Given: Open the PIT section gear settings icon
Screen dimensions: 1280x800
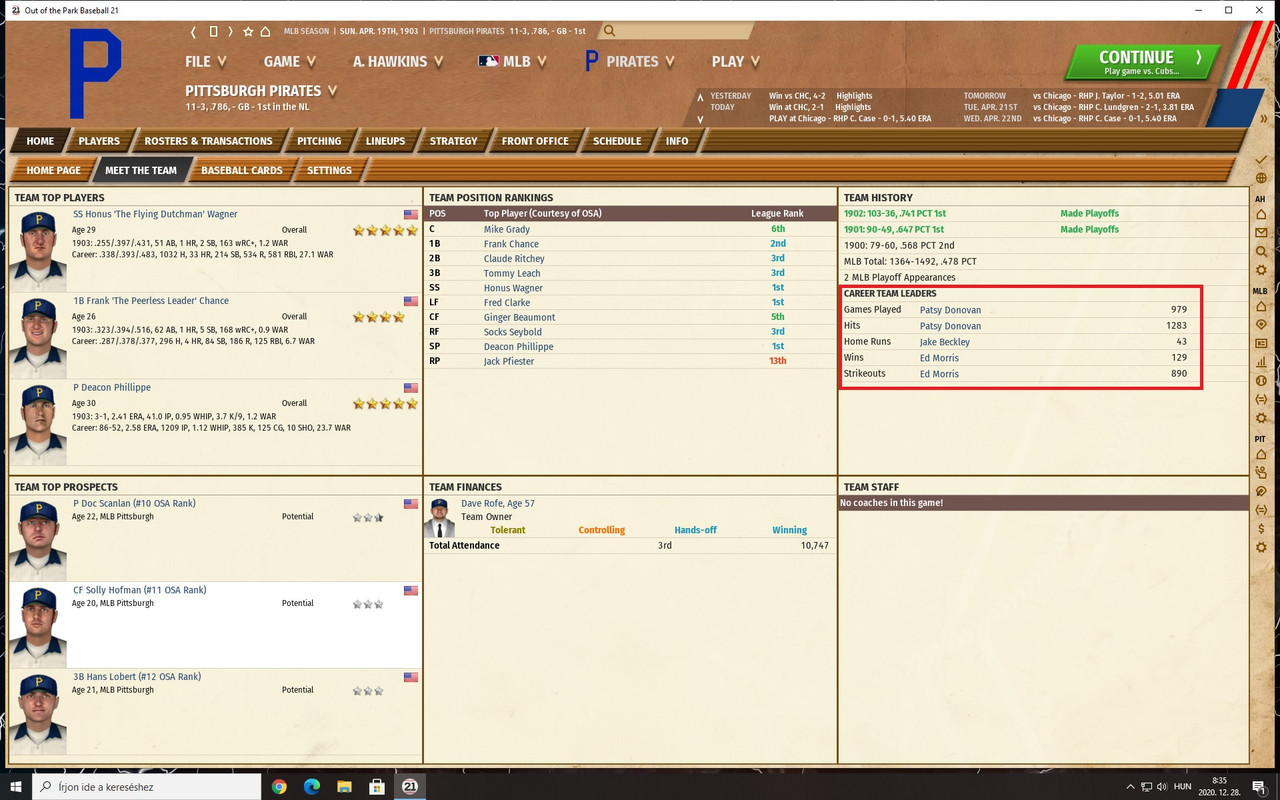Looking at the screenshot, I should click(1261, 547).
